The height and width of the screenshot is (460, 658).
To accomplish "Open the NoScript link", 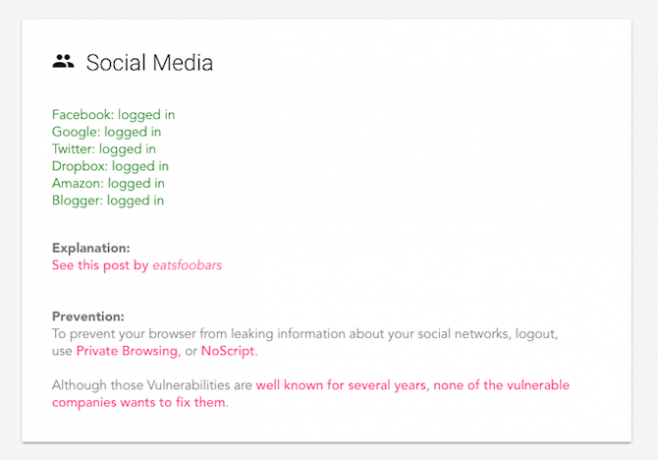I will pos(228,351).
